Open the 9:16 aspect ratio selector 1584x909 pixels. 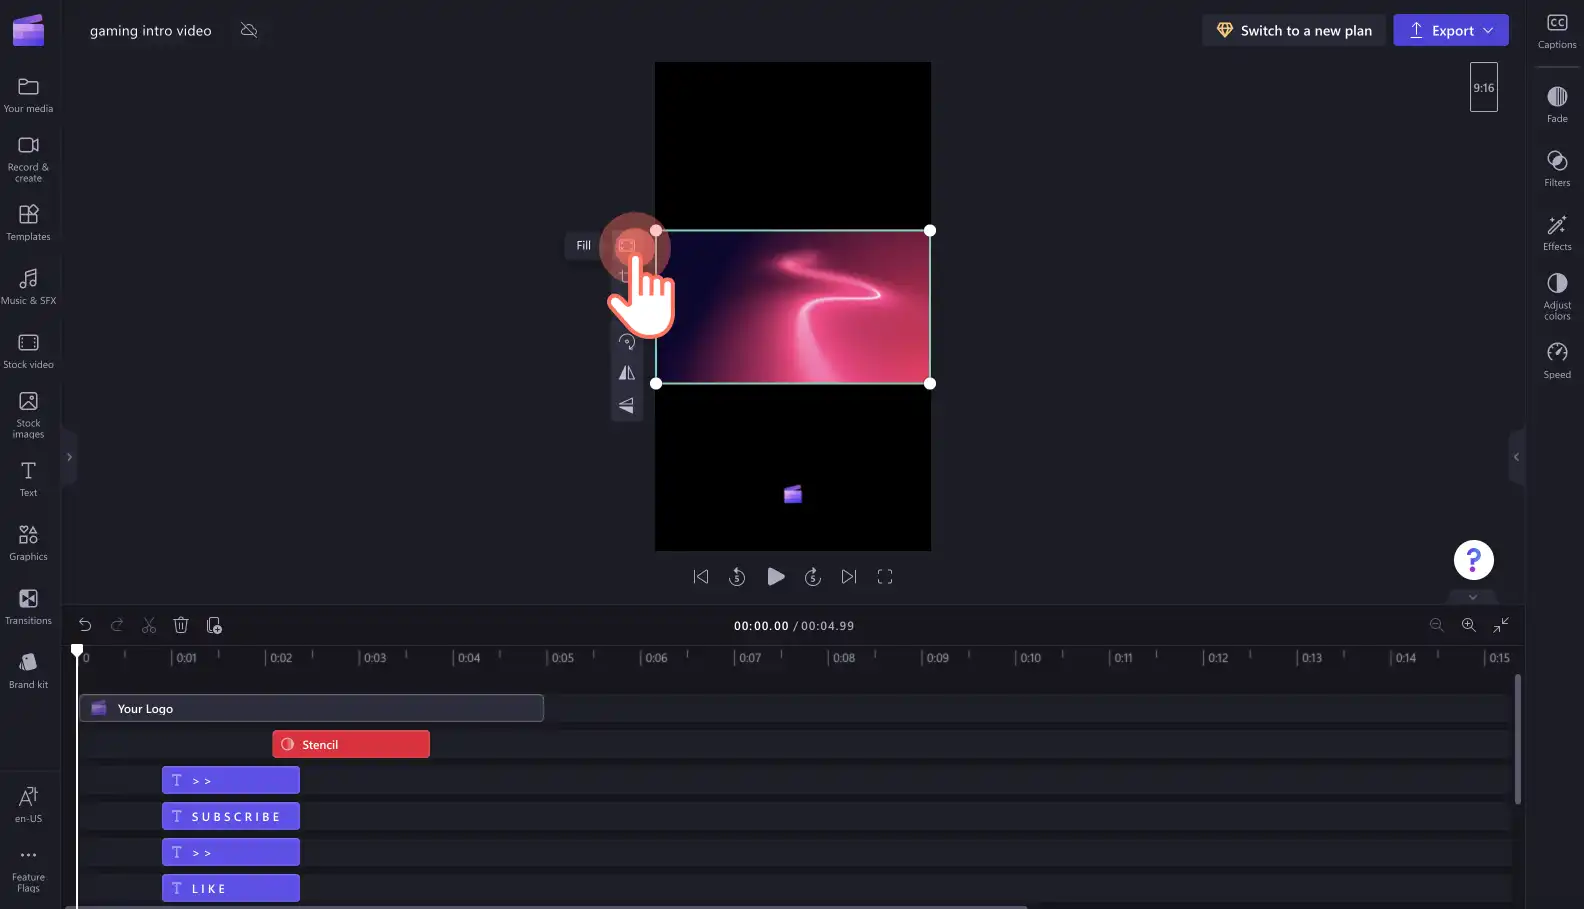coord(1484,87)
